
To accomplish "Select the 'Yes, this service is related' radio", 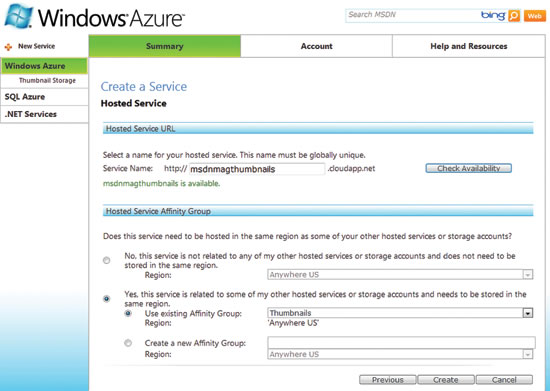I will [107, 299].
